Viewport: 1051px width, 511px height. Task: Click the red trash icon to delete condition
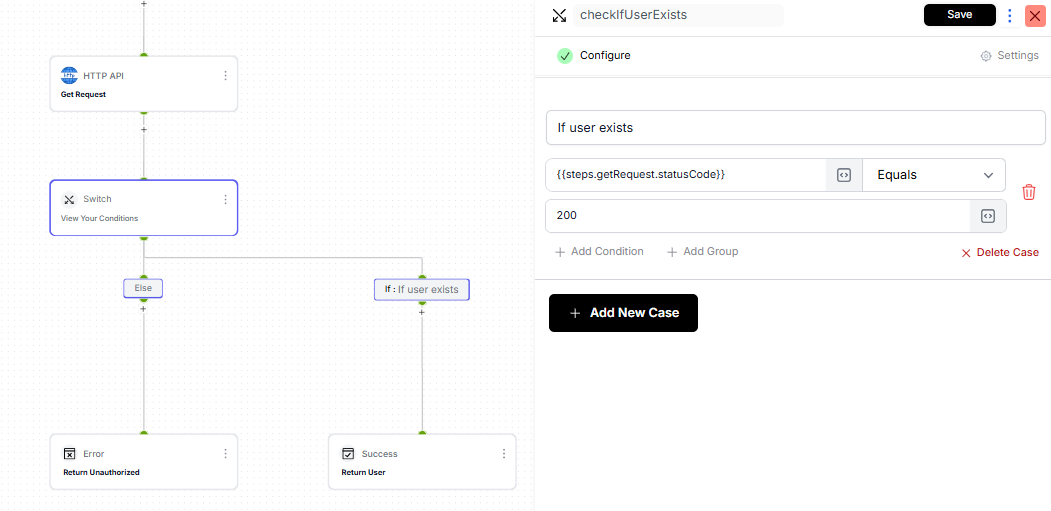coord(1028,192)
